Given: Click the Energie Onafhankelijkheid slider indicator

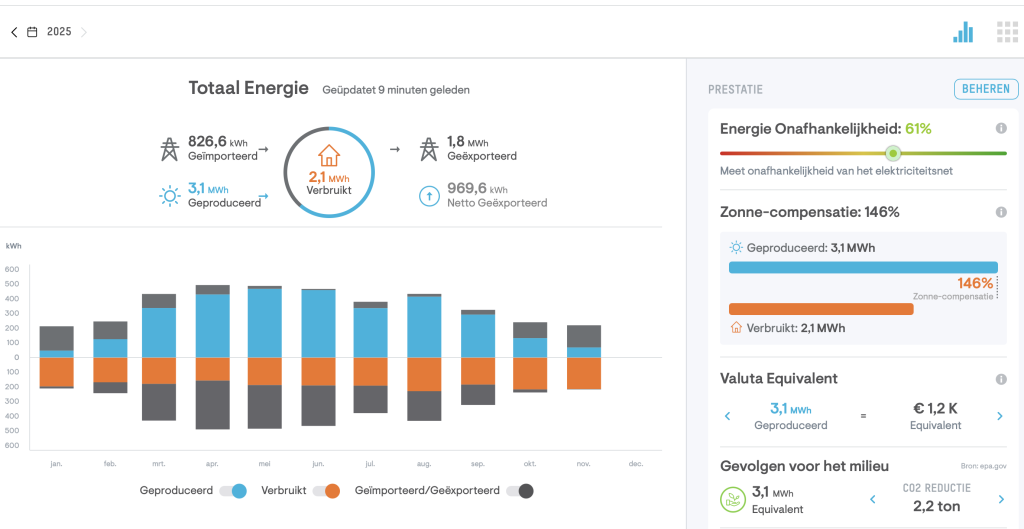Looking at the screenshot, I should point(893,153).
